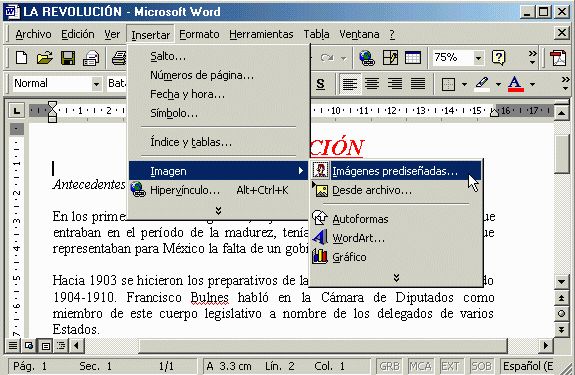575x375 pixels.
Task: Expand the full Insertar menu
Action: [x=218, y=210]
